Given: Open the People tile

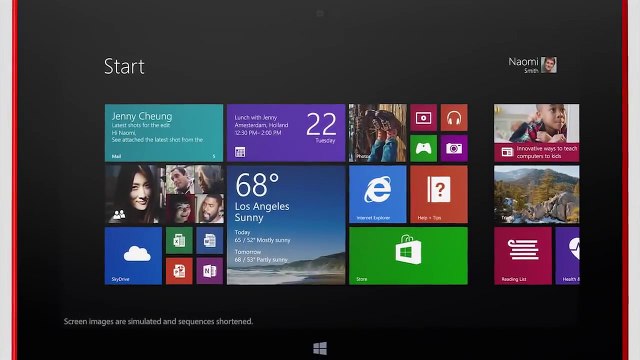Looking at the screenshot, I should [x=164, y=194].
